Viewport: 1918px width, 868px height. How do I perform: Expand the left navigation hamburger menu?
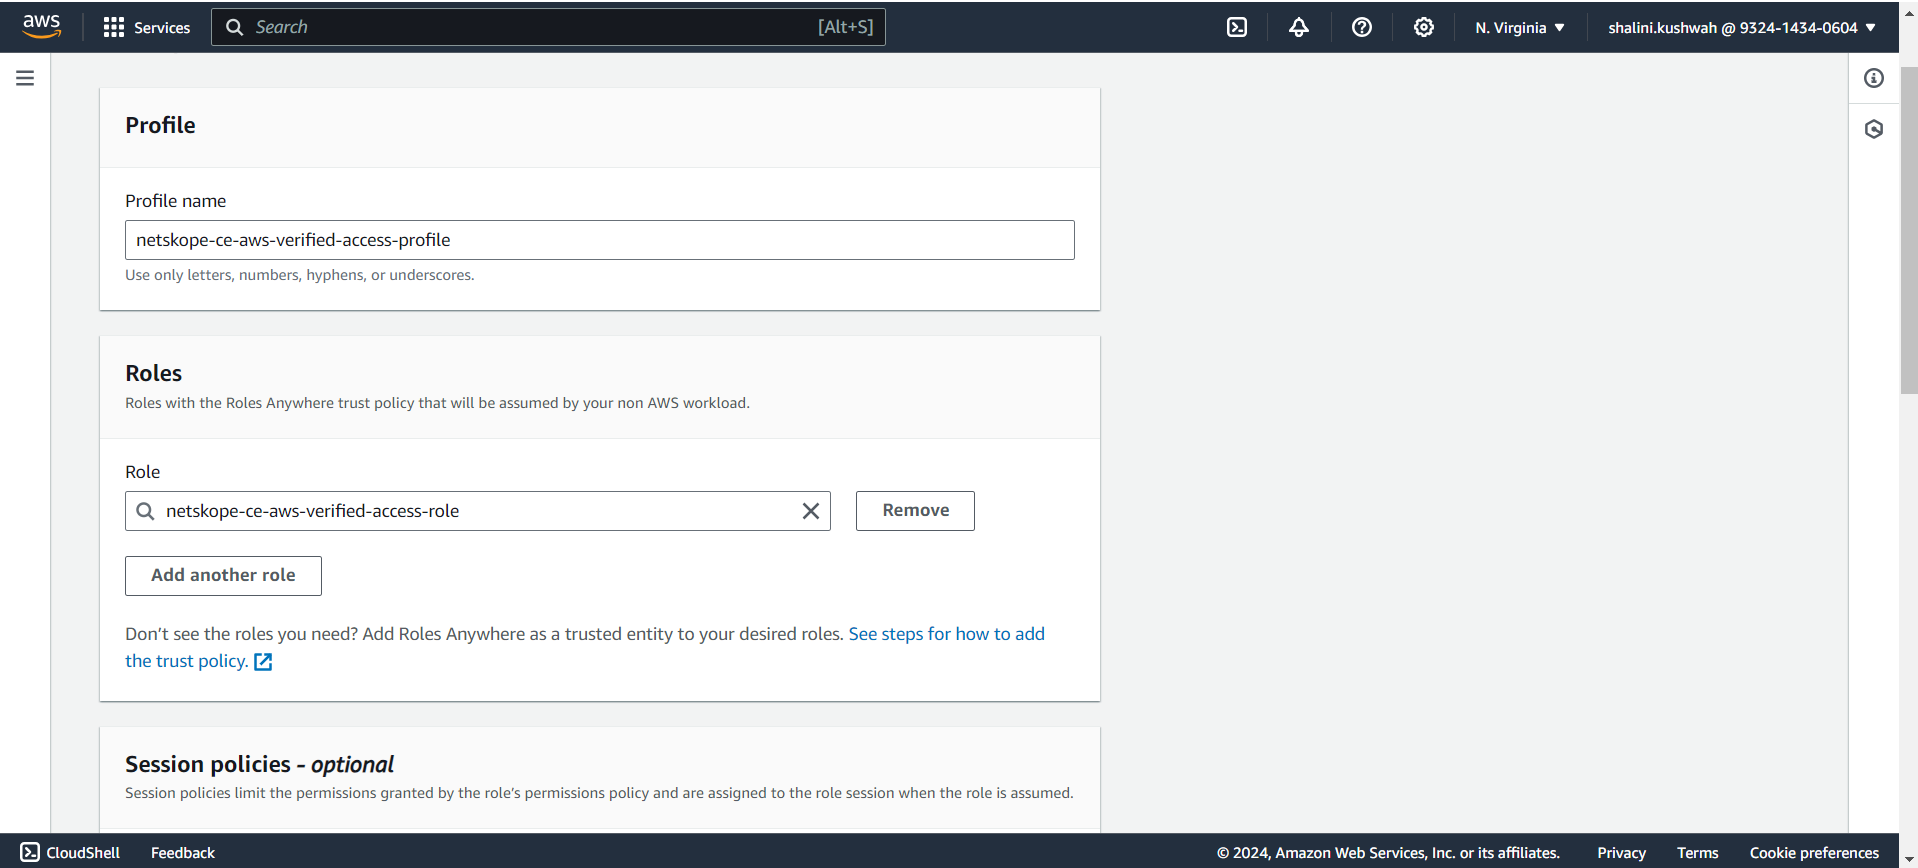[x=25, y=78]
